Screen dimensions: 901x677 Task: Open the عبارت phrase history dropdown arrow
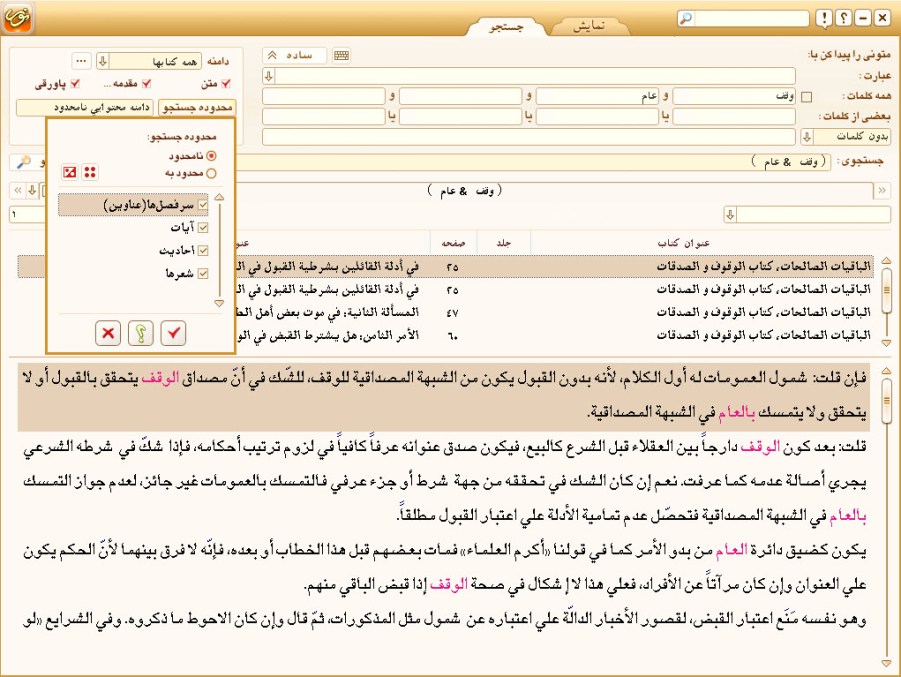point(268,76)
